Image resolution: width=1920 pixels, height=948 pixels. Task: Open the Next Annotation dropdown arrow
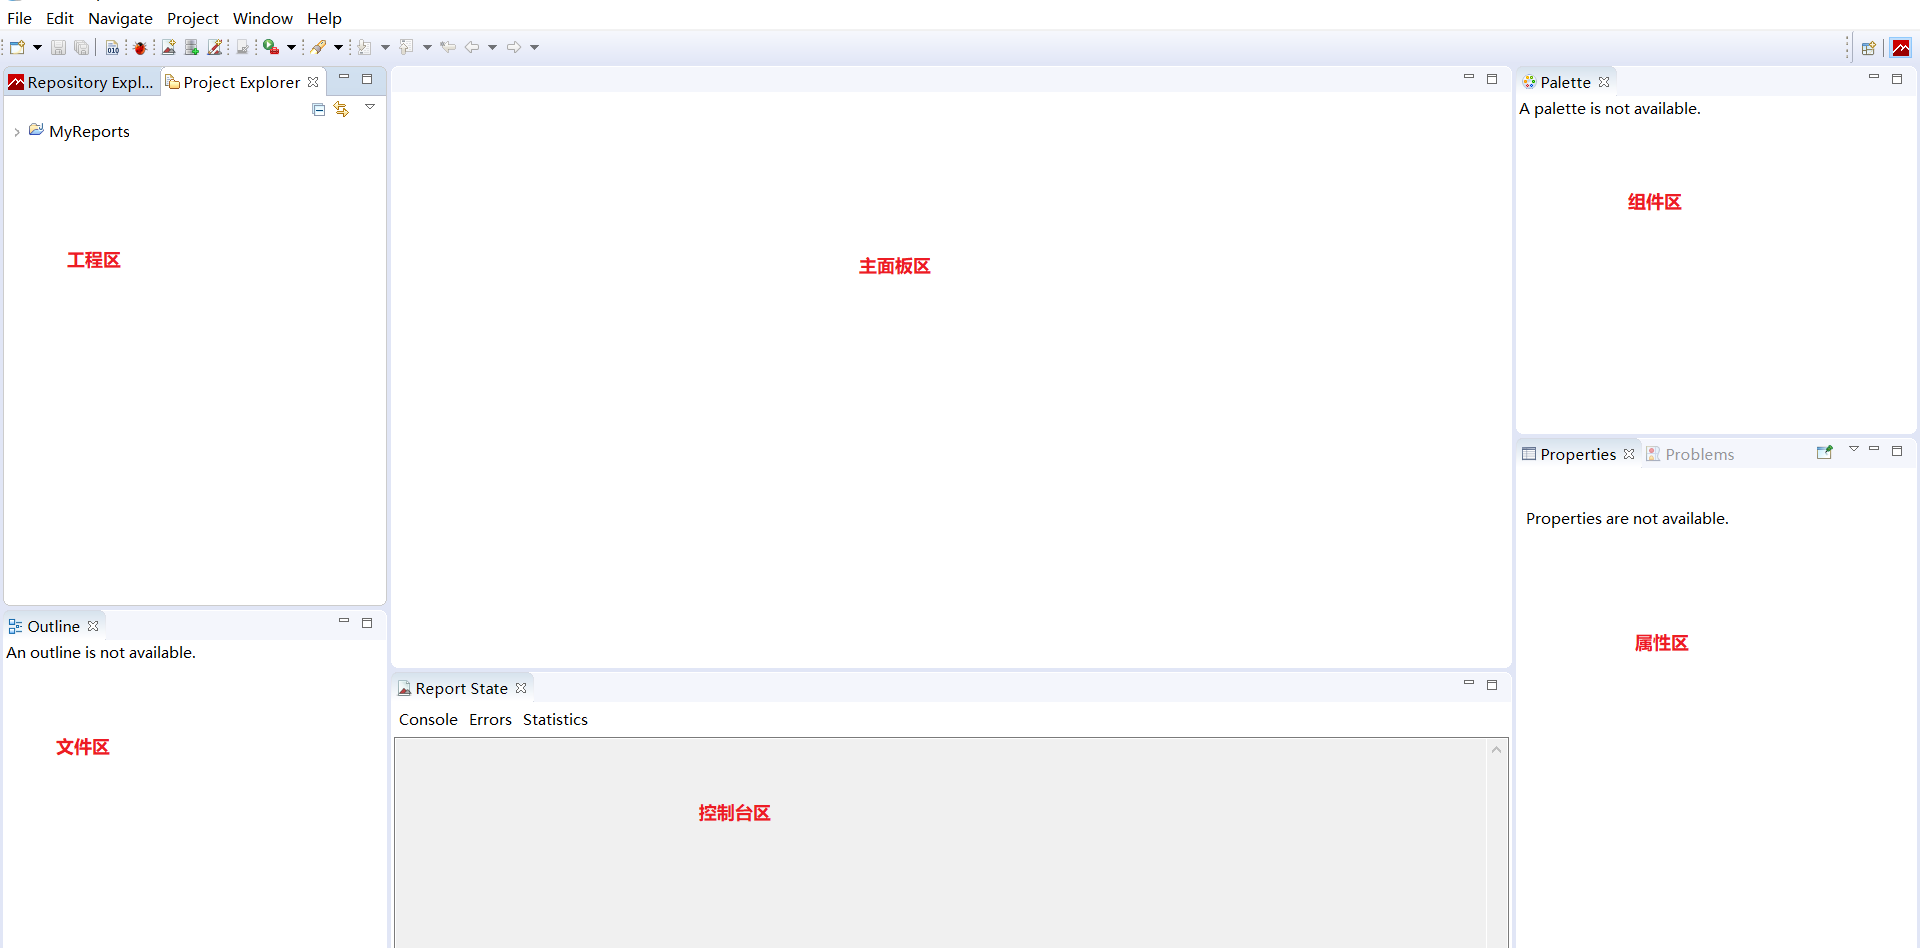(385, 47)
